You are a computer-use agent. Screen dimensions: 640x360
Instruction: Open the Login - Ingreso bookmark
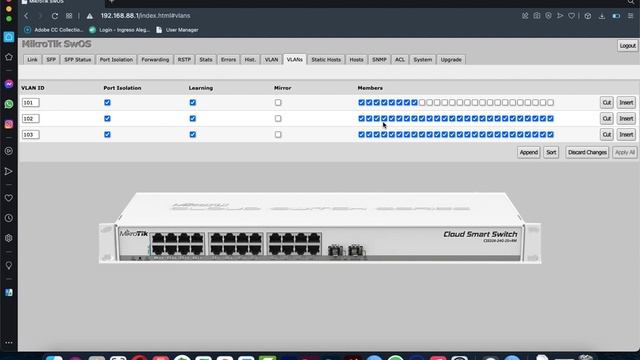coord(119,30)
